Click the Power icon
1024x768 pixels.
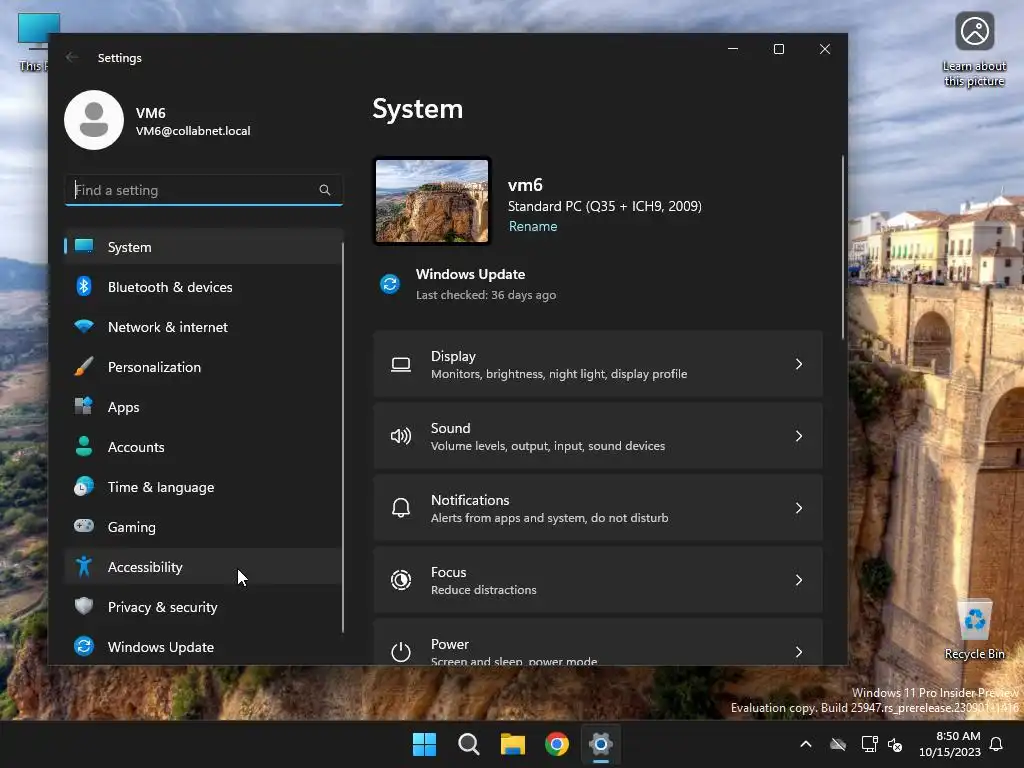click(x=401, y=652)
